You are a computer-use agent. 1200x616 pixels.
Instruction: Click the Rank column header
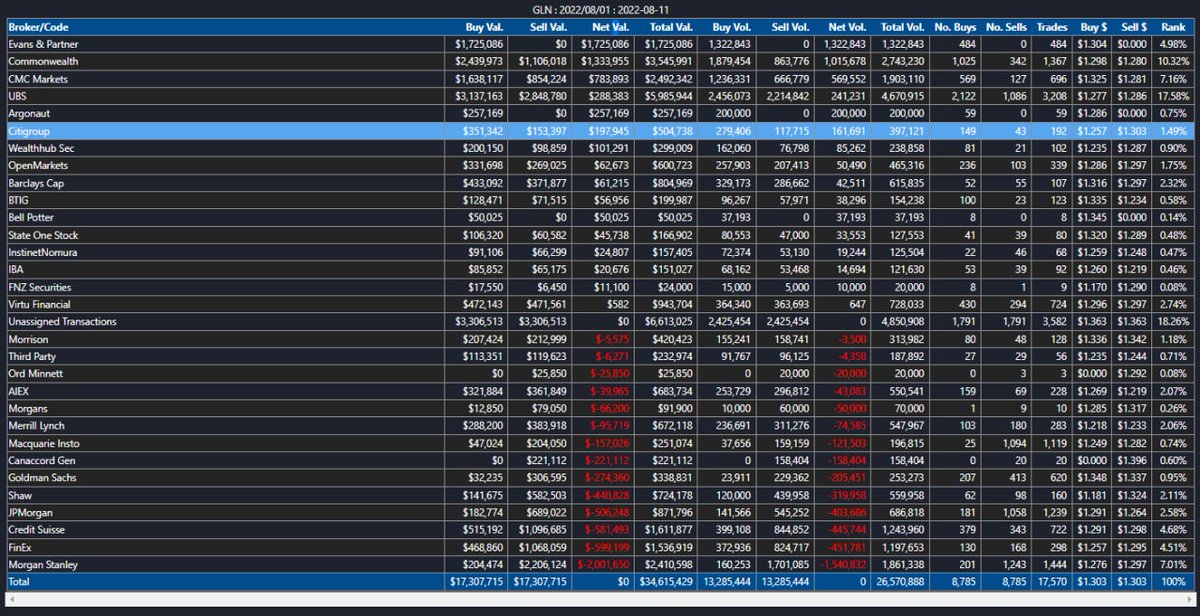click(x=1174, y=27)
